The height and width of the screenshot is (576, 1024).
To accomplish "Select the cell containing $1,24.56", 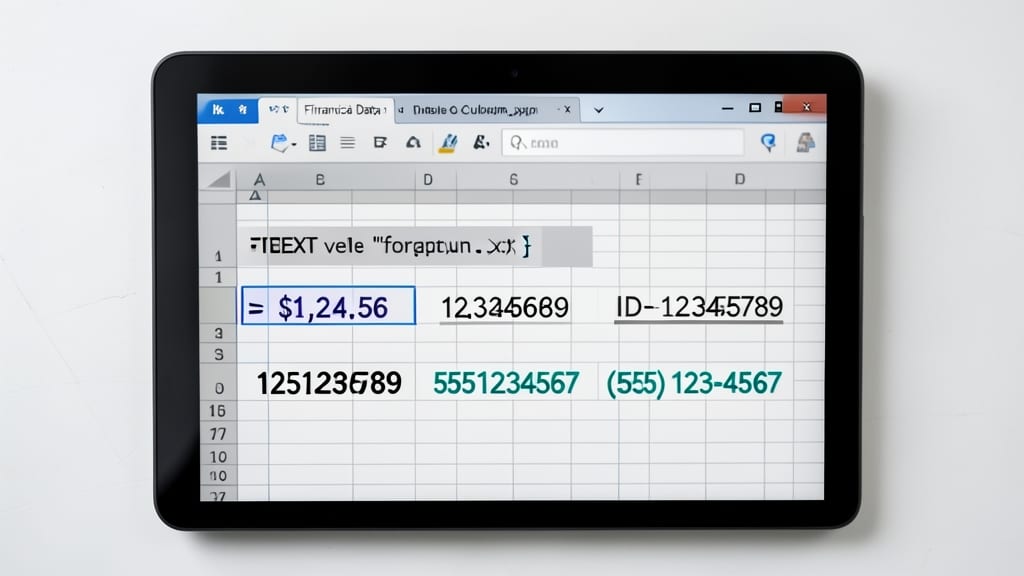I will point(328,306).
